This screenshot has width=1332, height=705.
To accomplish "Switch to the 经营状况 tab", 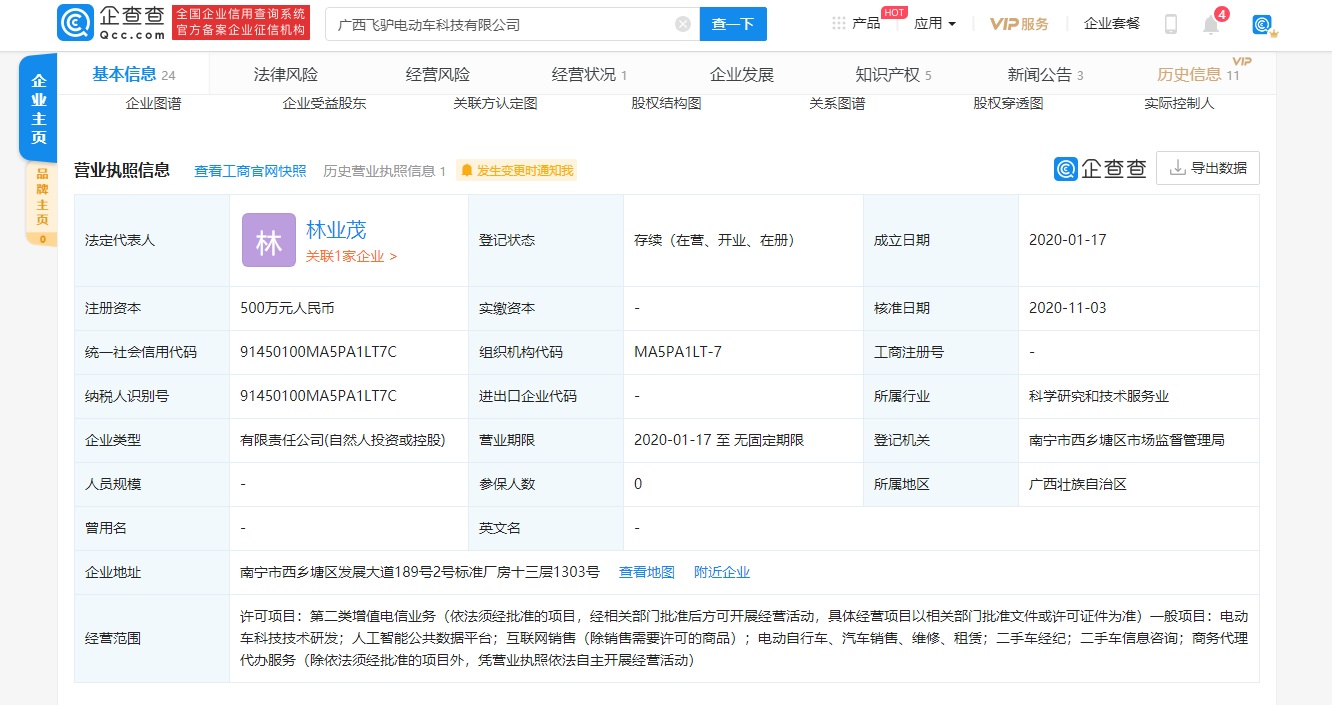I will [x=589, y=74].
